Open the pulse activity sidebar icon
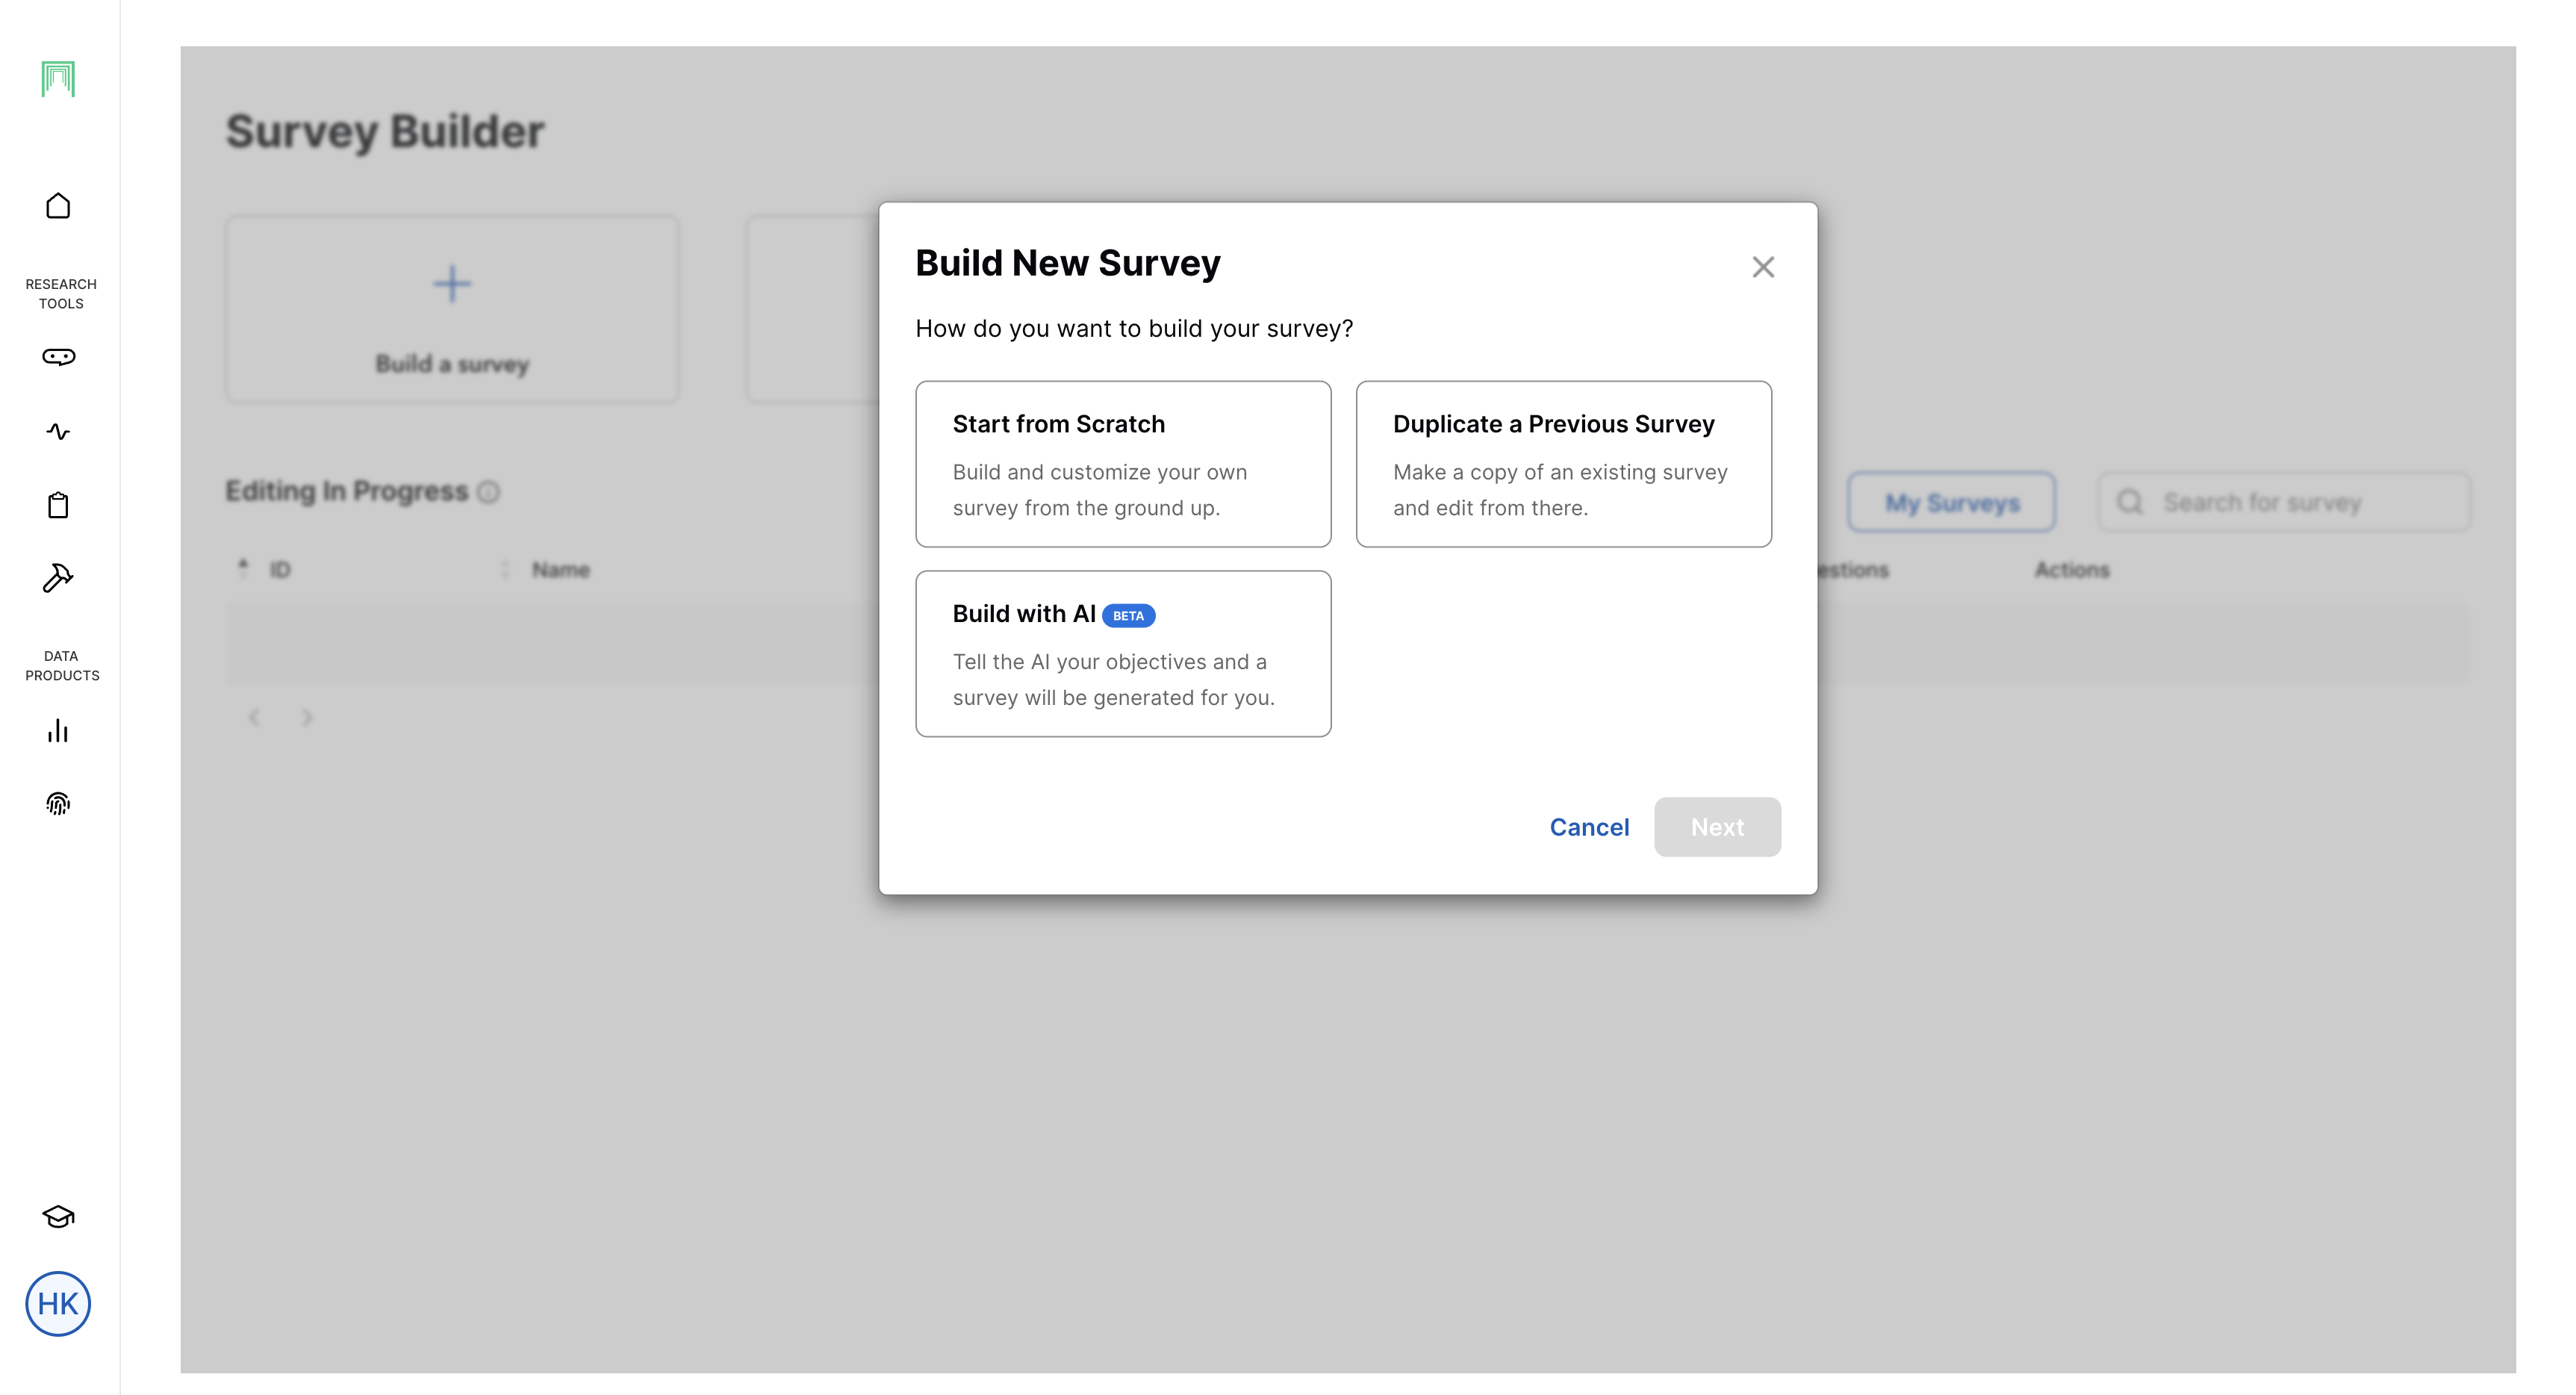Viewport: 2576px width, 1395px height. (58, 432)
